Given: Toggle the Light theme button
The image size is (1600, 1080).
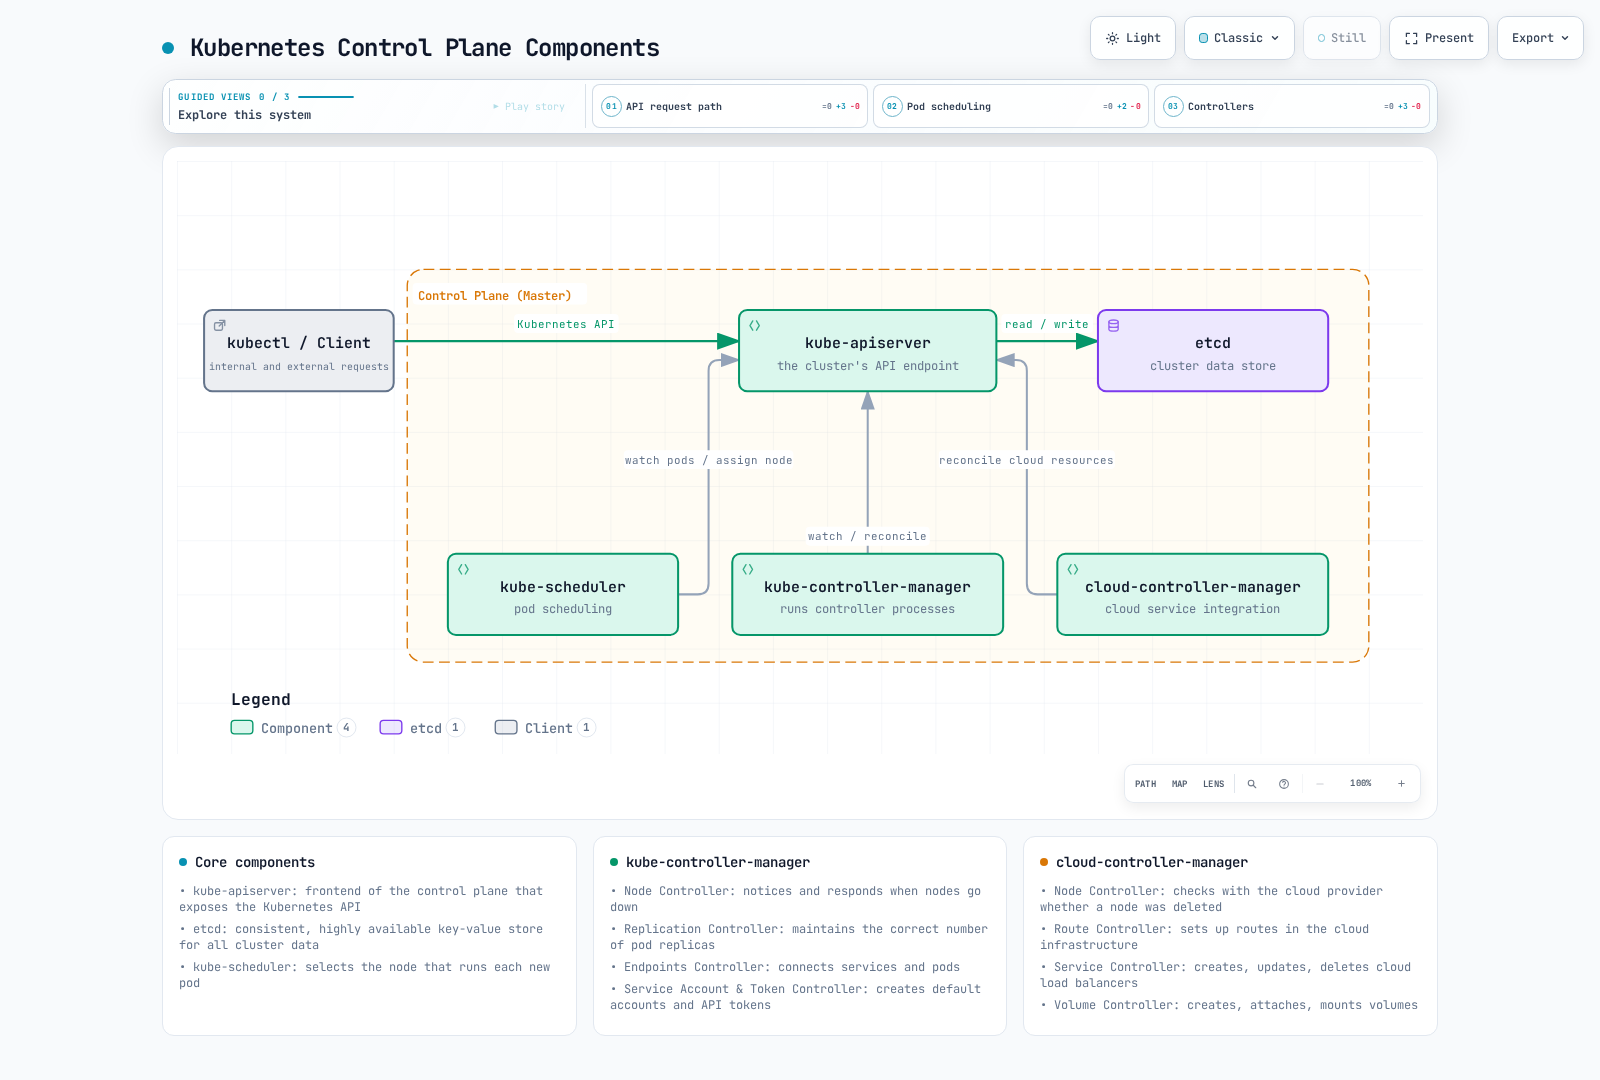Looking at the screenshot, I should 1132,38.
